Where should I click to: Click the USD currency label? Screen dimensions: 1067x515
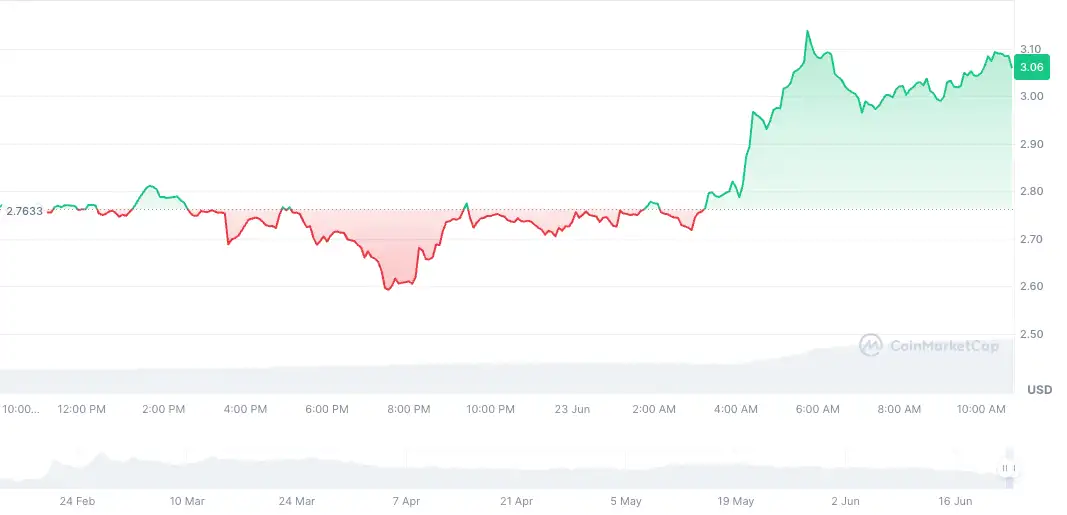click(x=1040, y=390)
